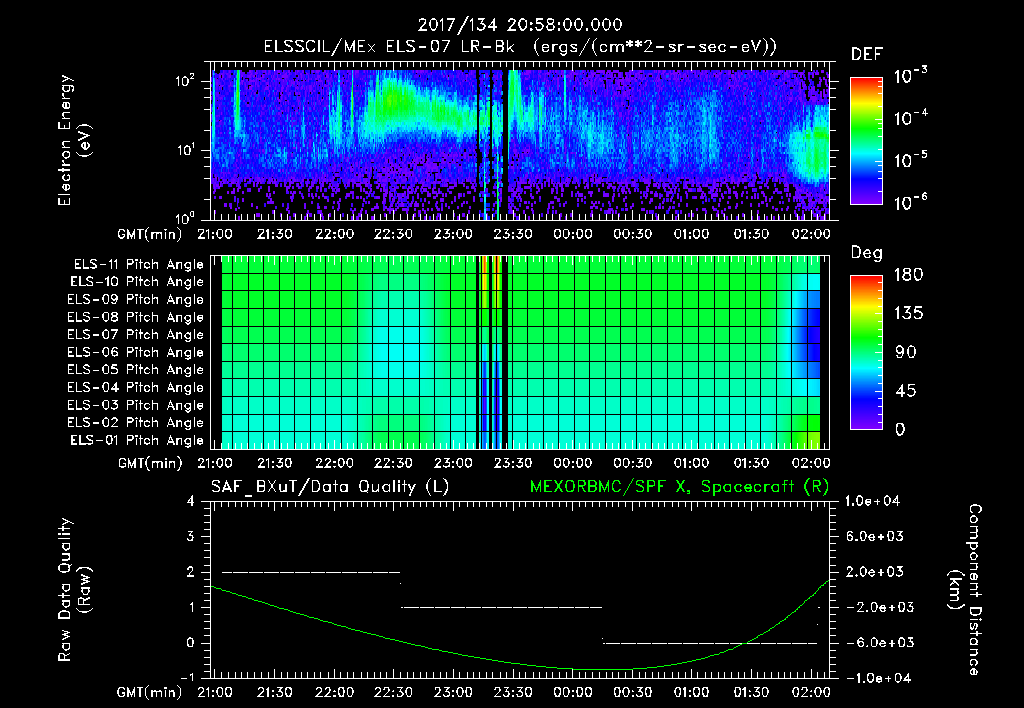
Task: Click the 10^0 energy axis tick label
Action: pos(186,217)
